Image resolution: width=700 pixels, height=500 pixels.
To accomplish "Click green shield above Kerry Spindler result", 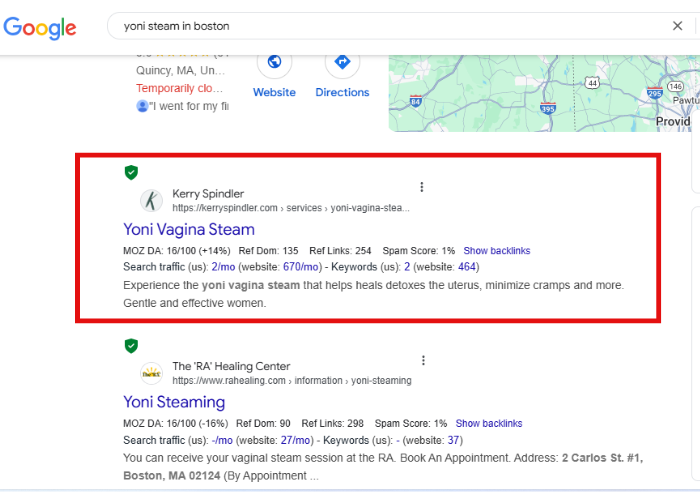I will [131, 173].
